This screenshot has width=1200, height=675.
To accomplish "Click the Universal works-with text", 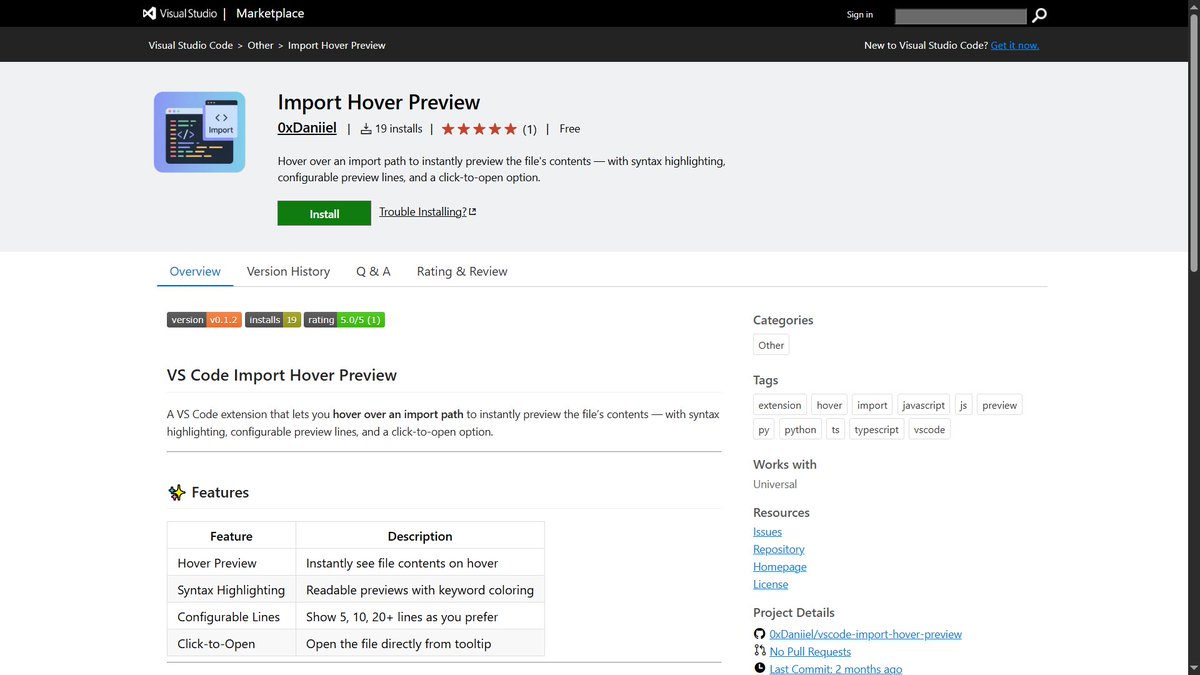I will tap(775, 484).
